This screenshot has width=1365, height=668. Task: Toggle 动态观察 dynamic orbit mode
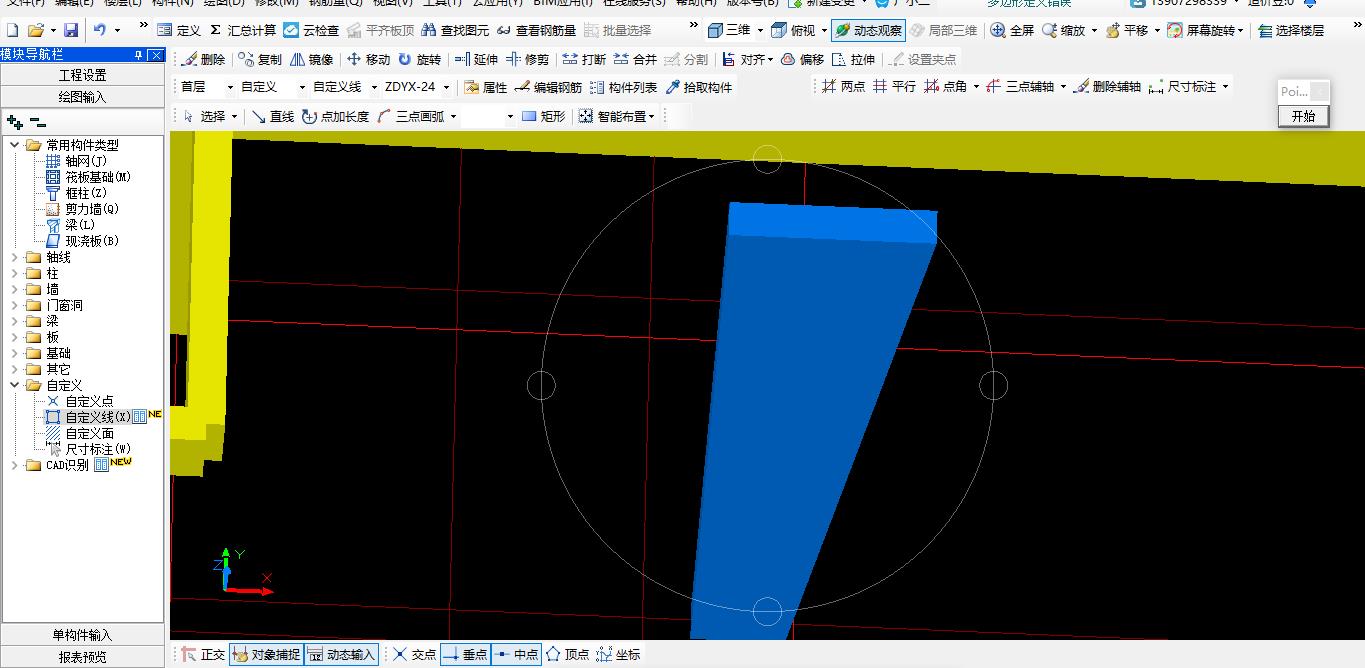867,31
